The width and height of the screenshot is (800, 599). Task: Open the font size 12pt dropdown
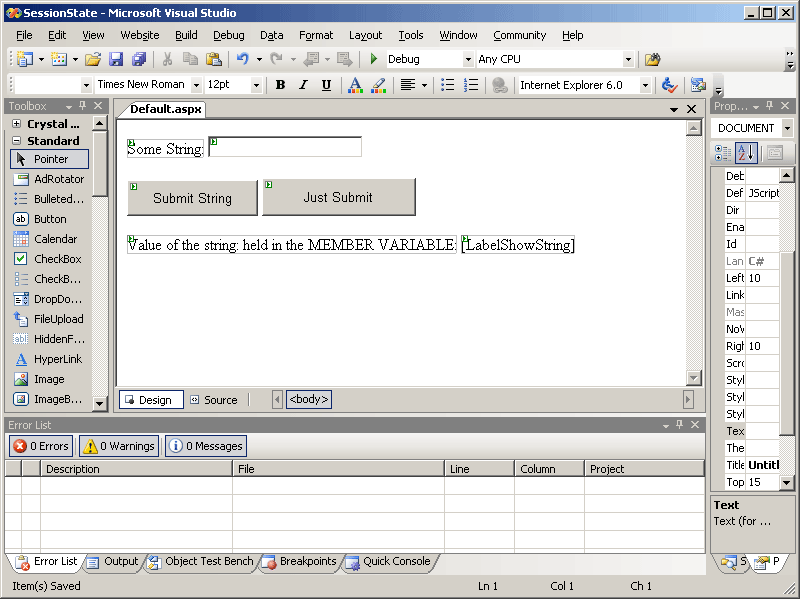tap(256, 85)
